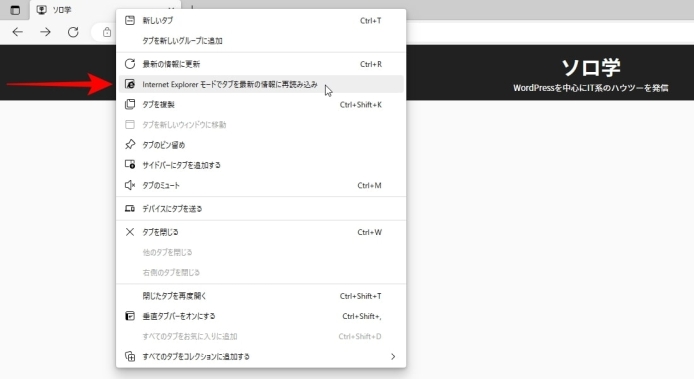
Task: Open the tab actions menu icon
Action: (15, 10)
